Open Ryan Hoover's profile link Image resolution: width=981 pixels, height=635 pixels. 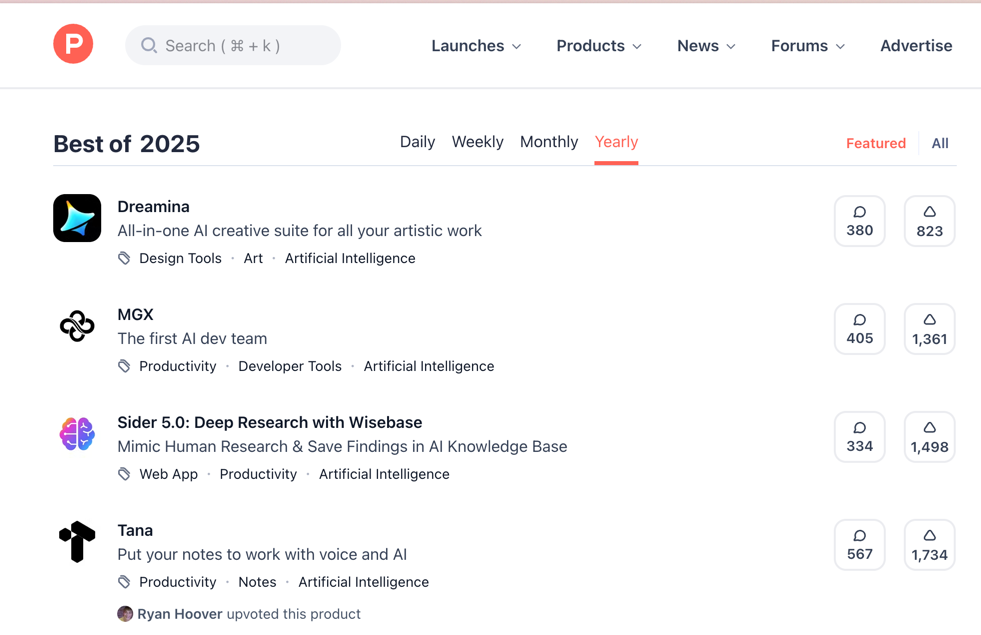point(179,614)
